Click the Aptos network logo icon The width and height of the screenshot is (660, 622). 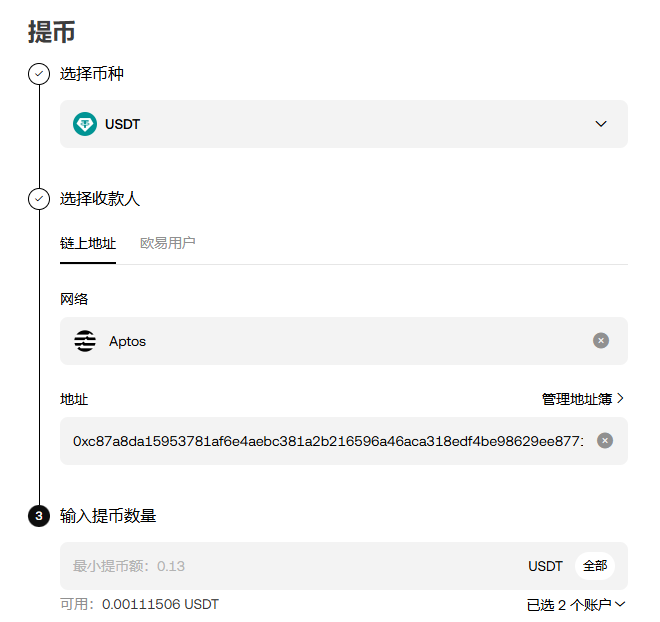[x=86, y=341]
